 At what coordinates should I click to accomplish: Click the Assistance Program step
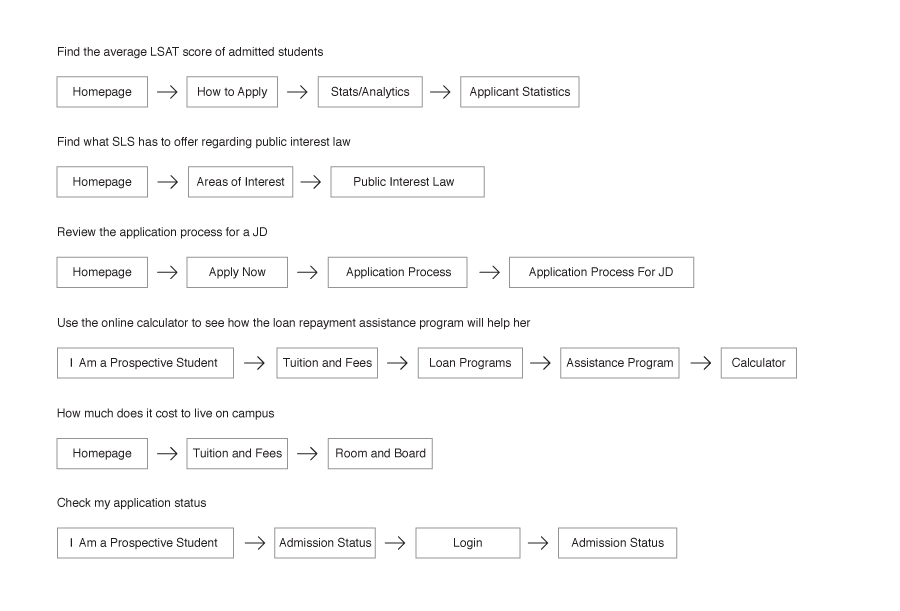[x=620, y=363]
